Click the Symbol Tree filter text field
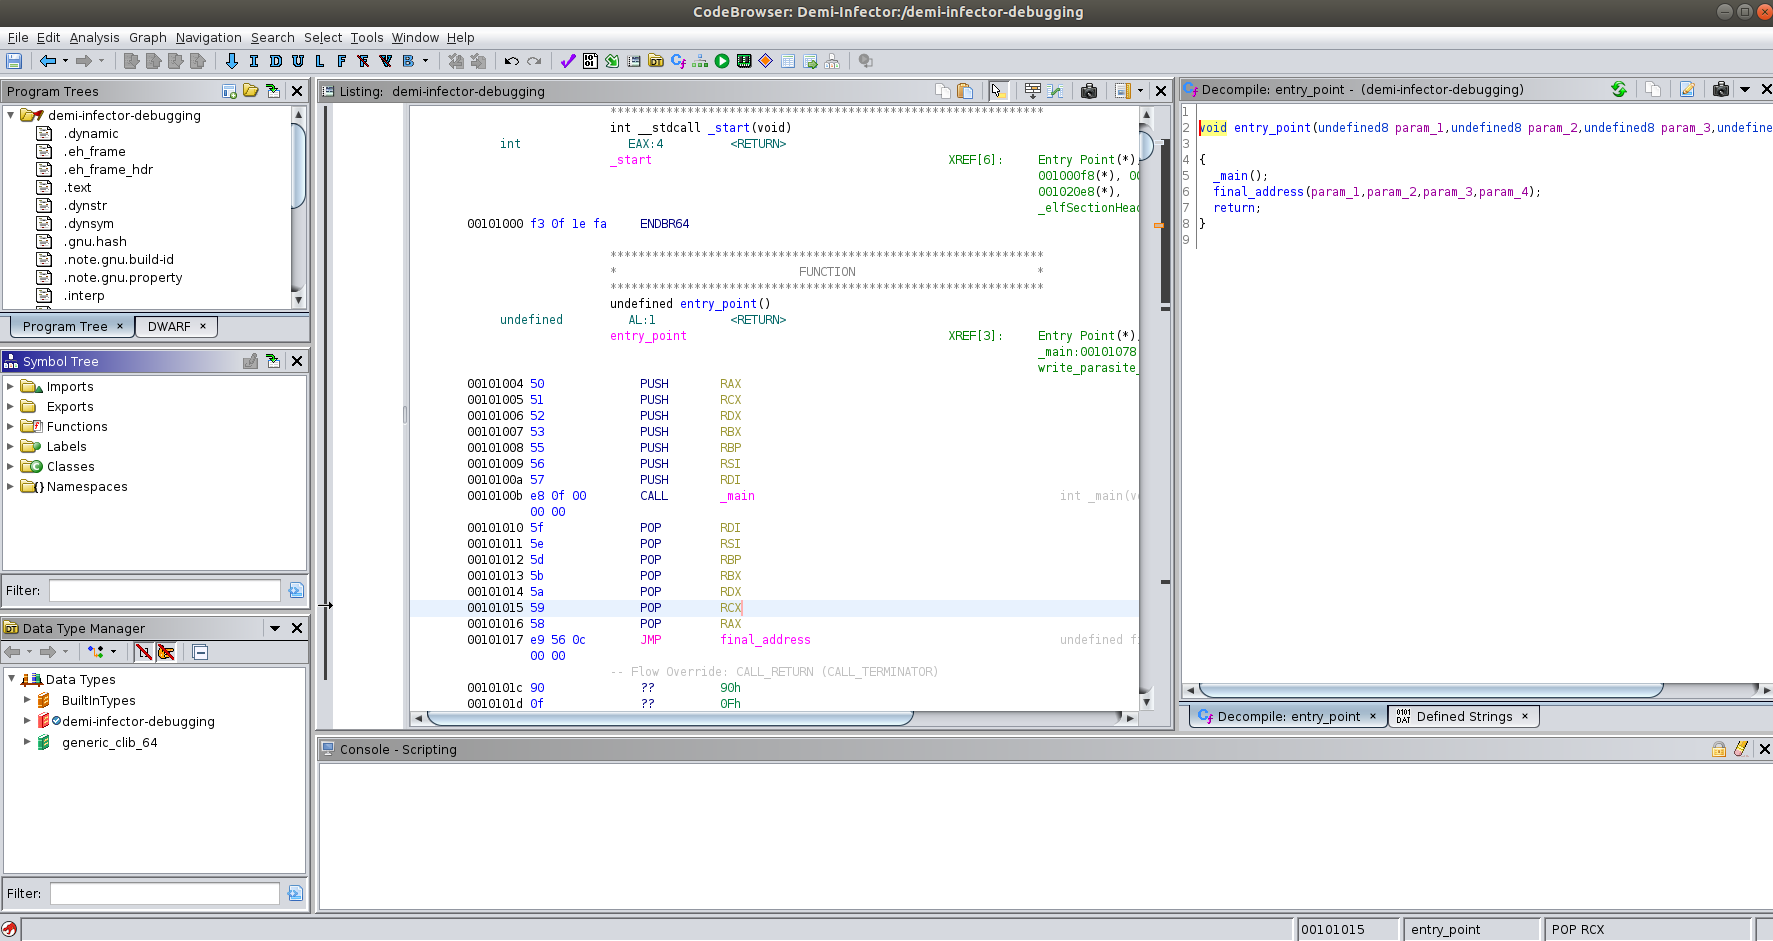 point(165,591)
